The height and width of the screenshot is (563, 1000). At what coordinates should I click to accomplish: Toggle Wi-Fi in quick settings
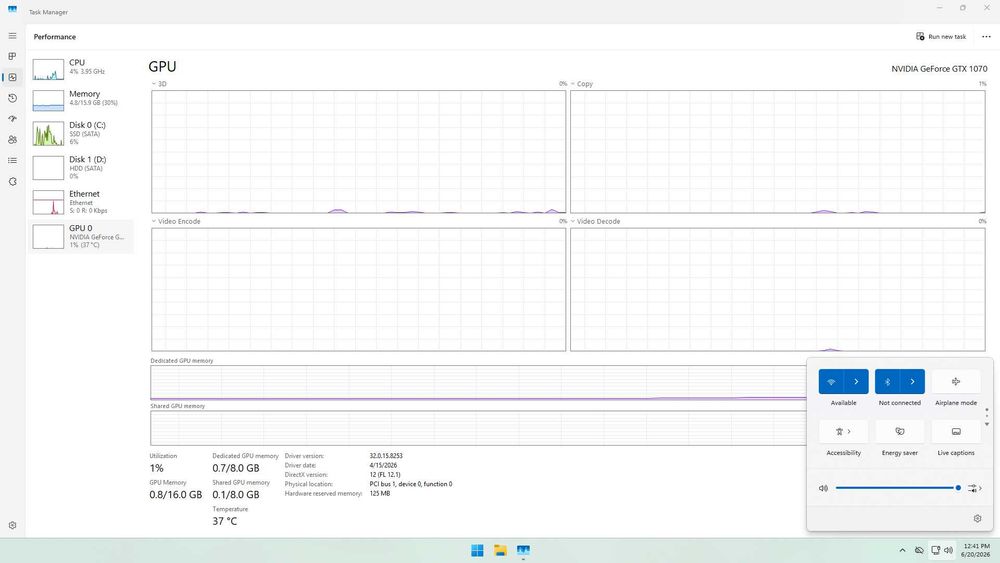(831, 381)
